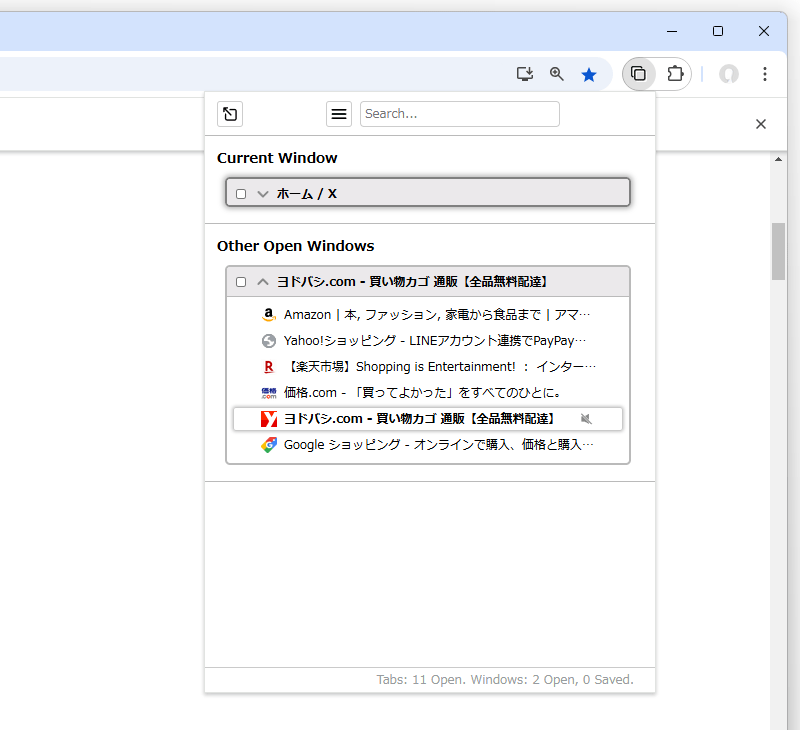Check the ホーム / X window checkbox

241,194
